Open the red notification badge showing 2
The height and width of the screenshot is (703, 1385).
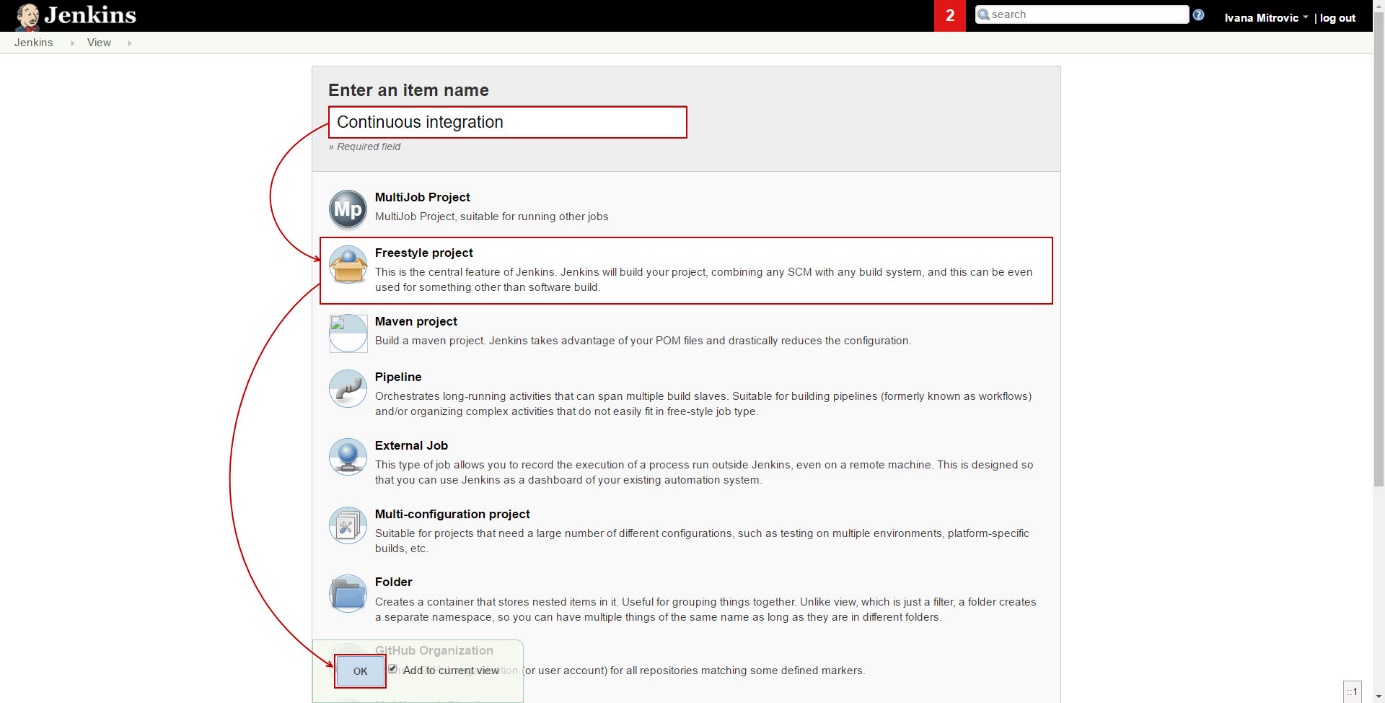coord(950,16)
